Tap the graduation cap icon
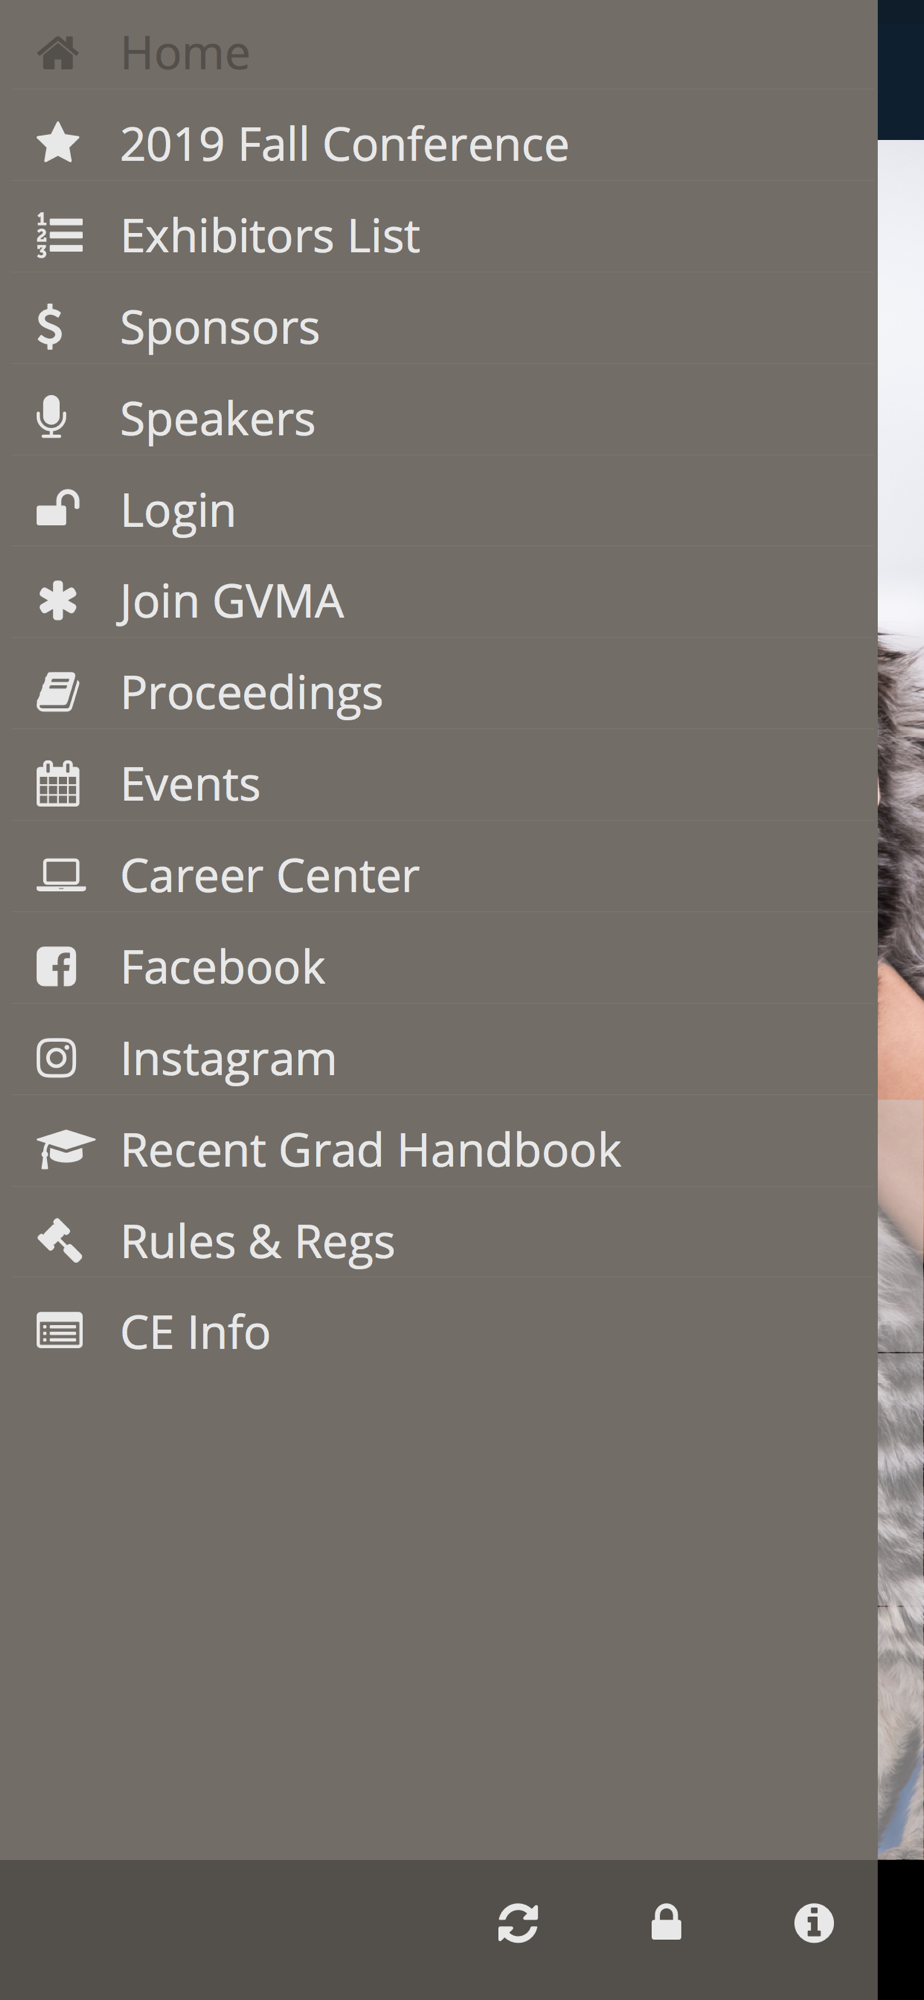Image resolution: width=924 pixels, height=2000 pixels. (x=65, y=1149)
